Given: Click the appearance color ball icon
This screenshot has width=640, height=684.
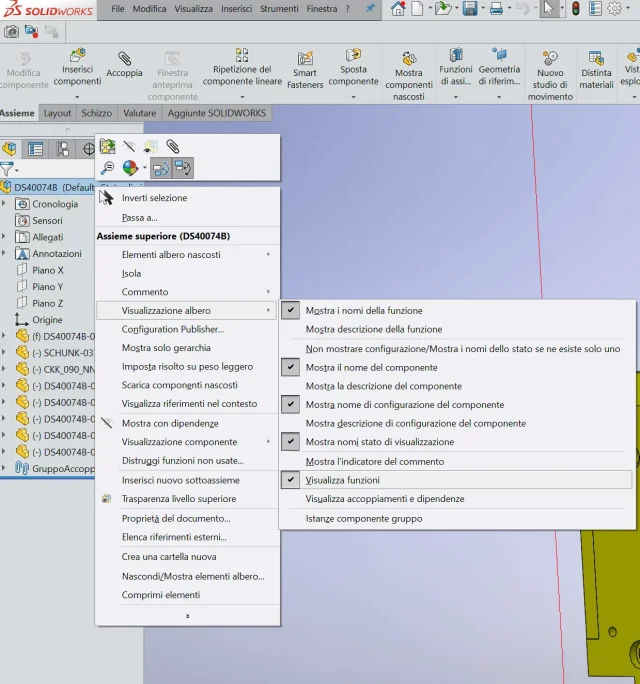Looking at the screenshot, I should tap(130, 168).
